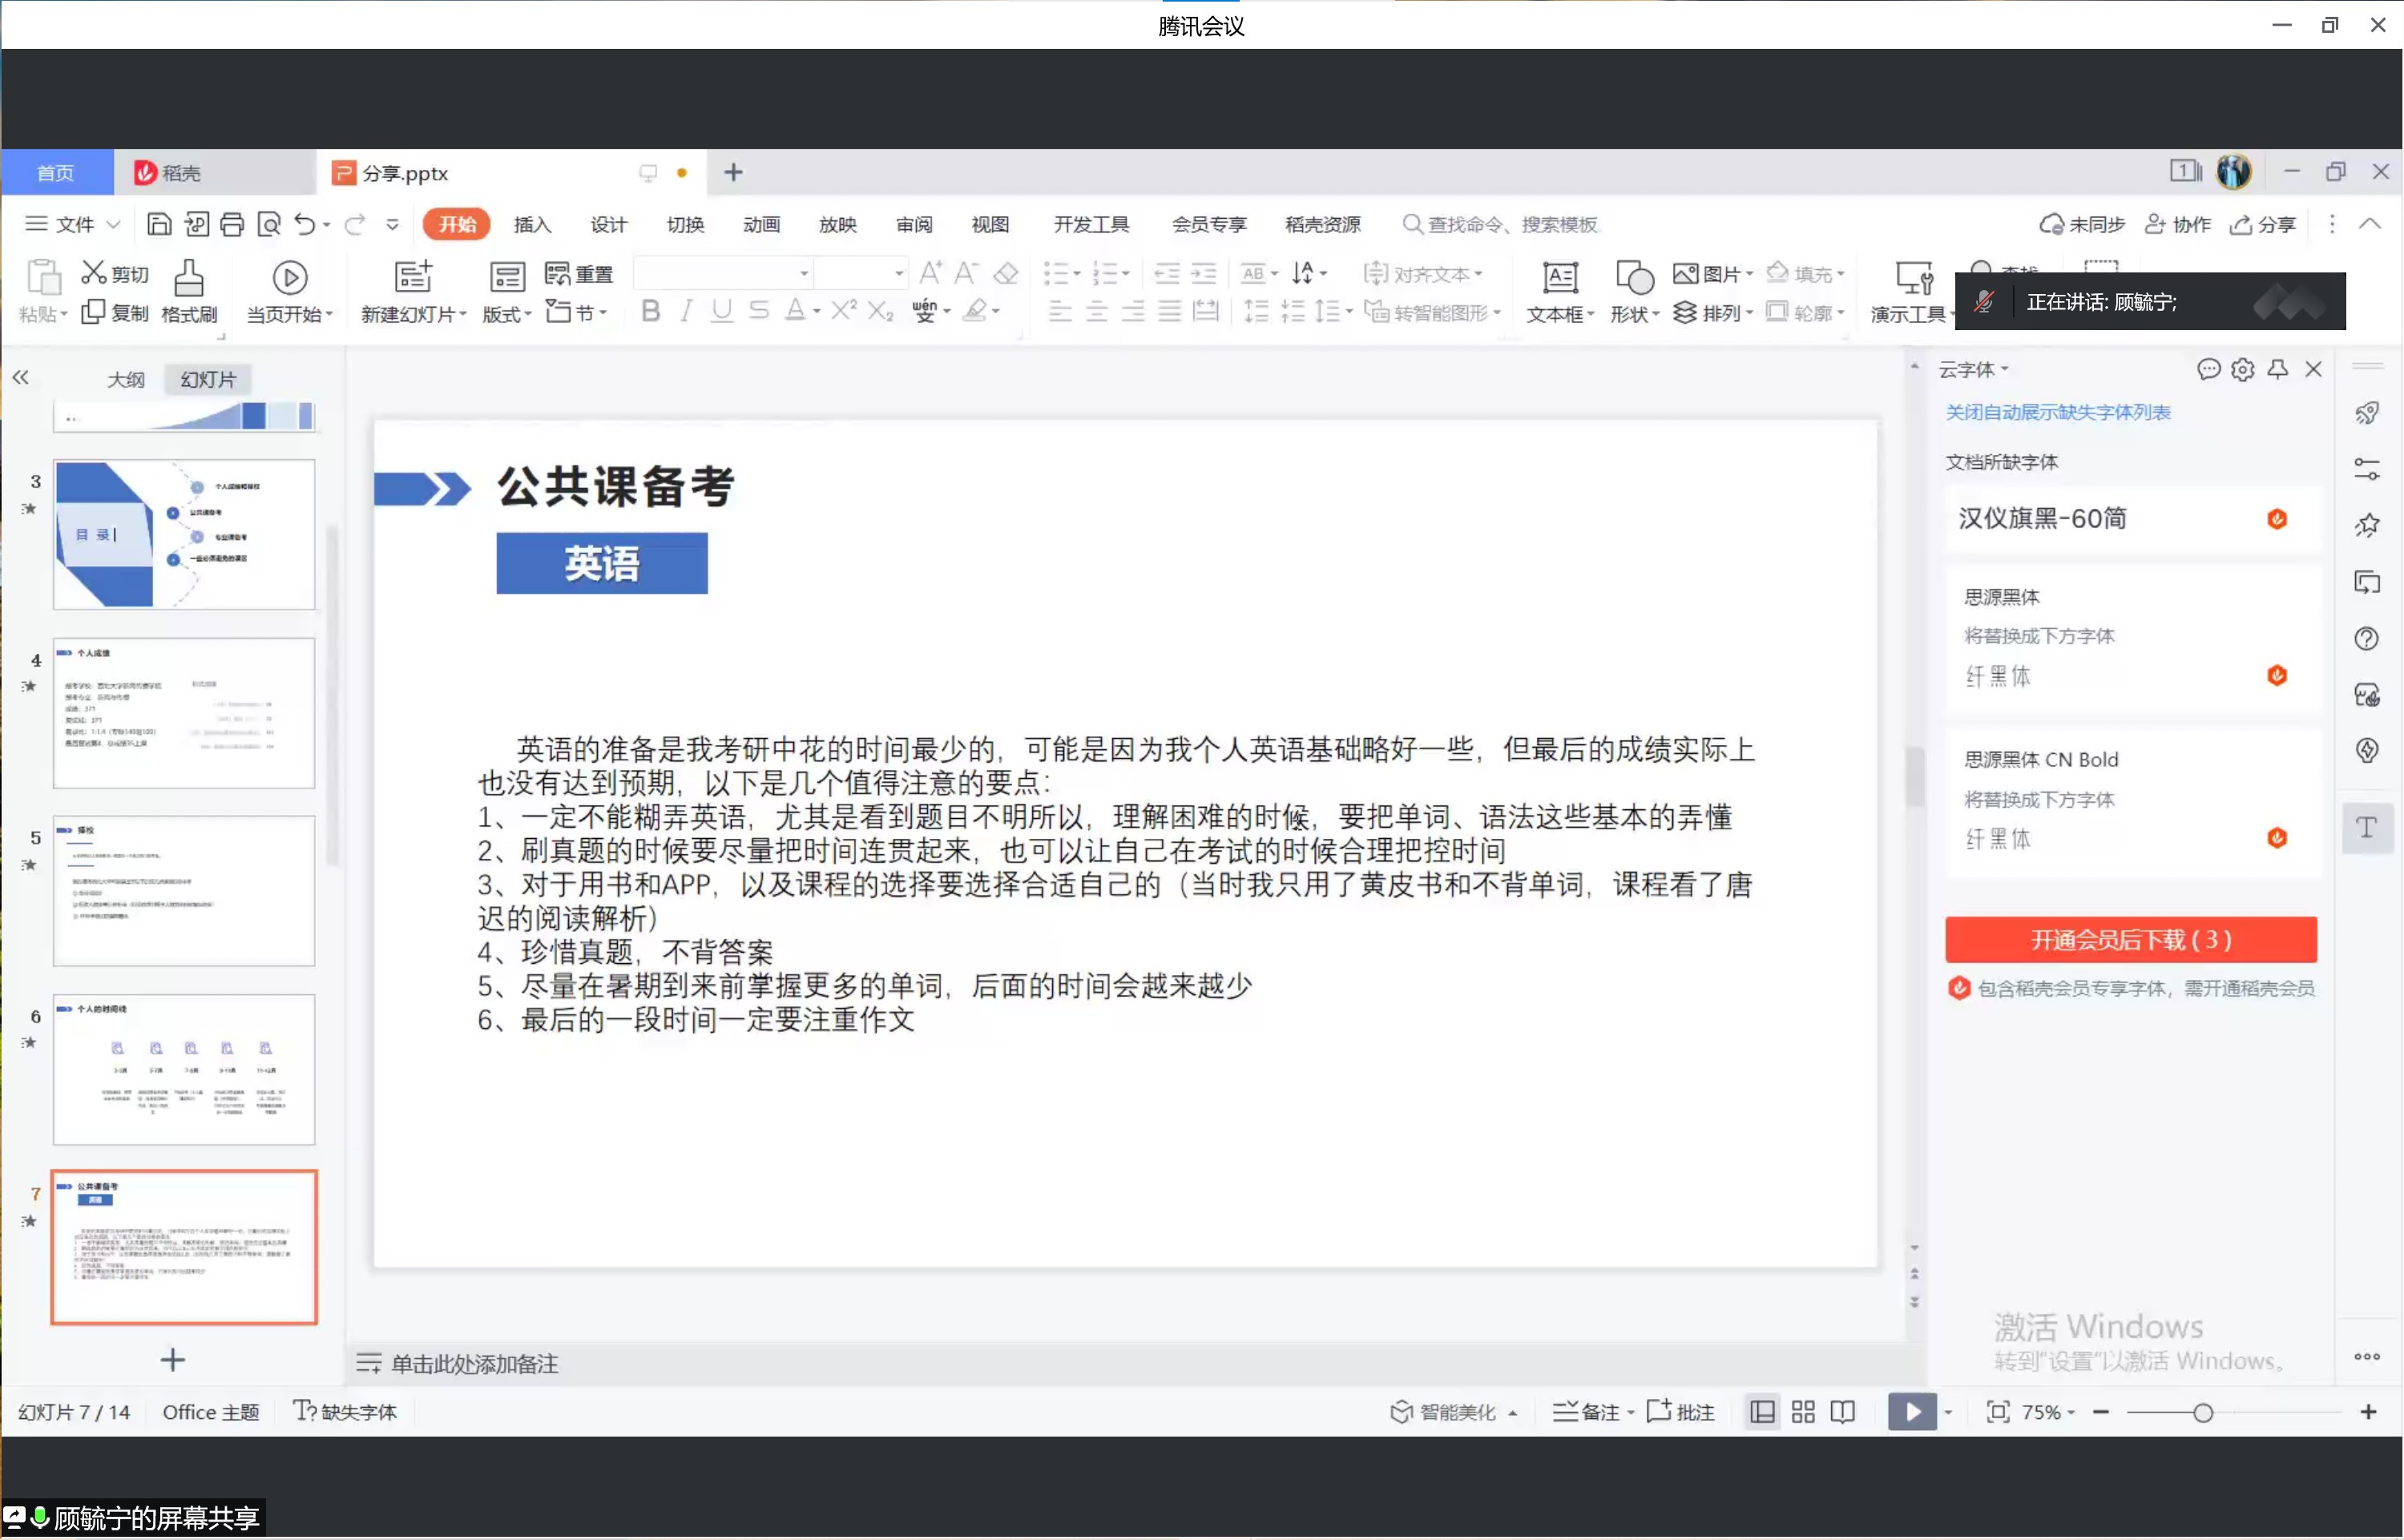The height and width of the screenshot is (1540, 2404).
Task: Switch to slide sorter grid view
Action: (1802, 1411)
